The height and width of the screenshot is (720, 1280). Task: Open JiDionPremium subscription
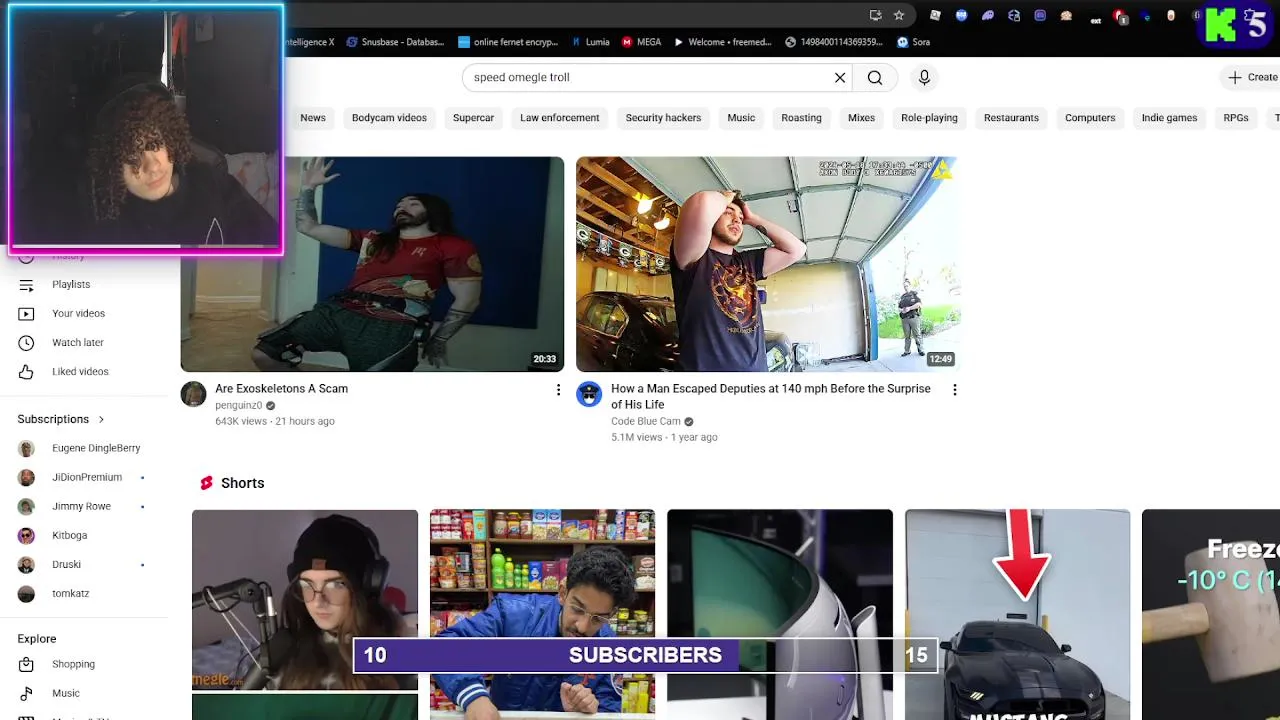click(x=85, y=478)
